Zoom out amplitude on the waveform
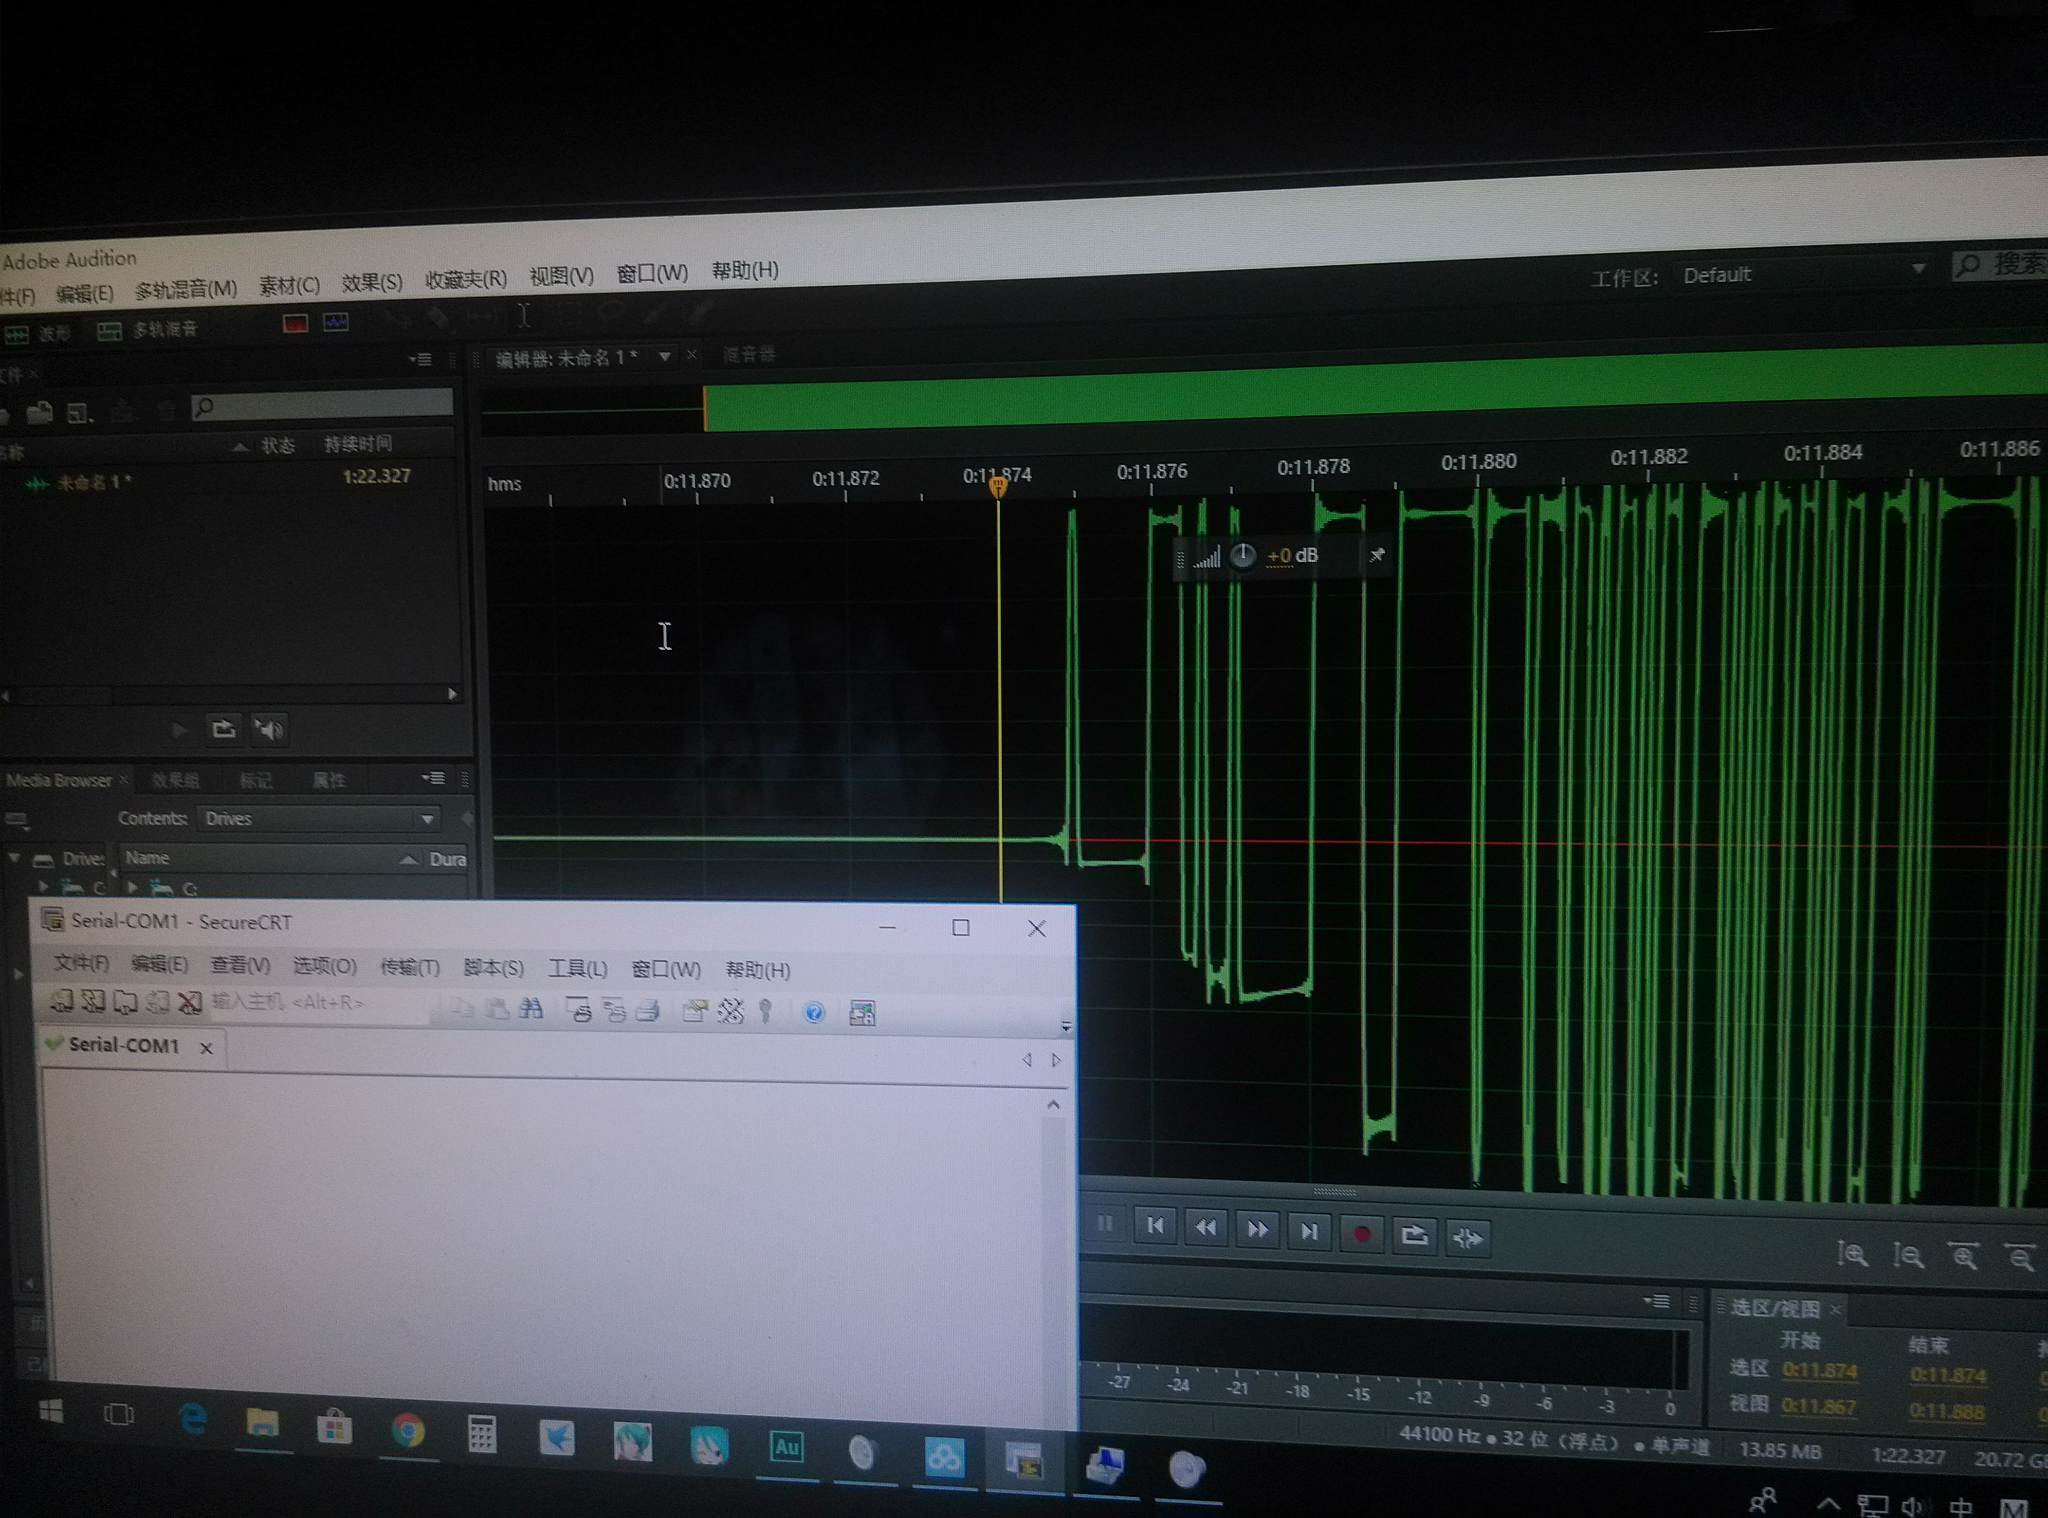The width and height of the screenshot is (2048, 1518). (x=1908, y=1254)
